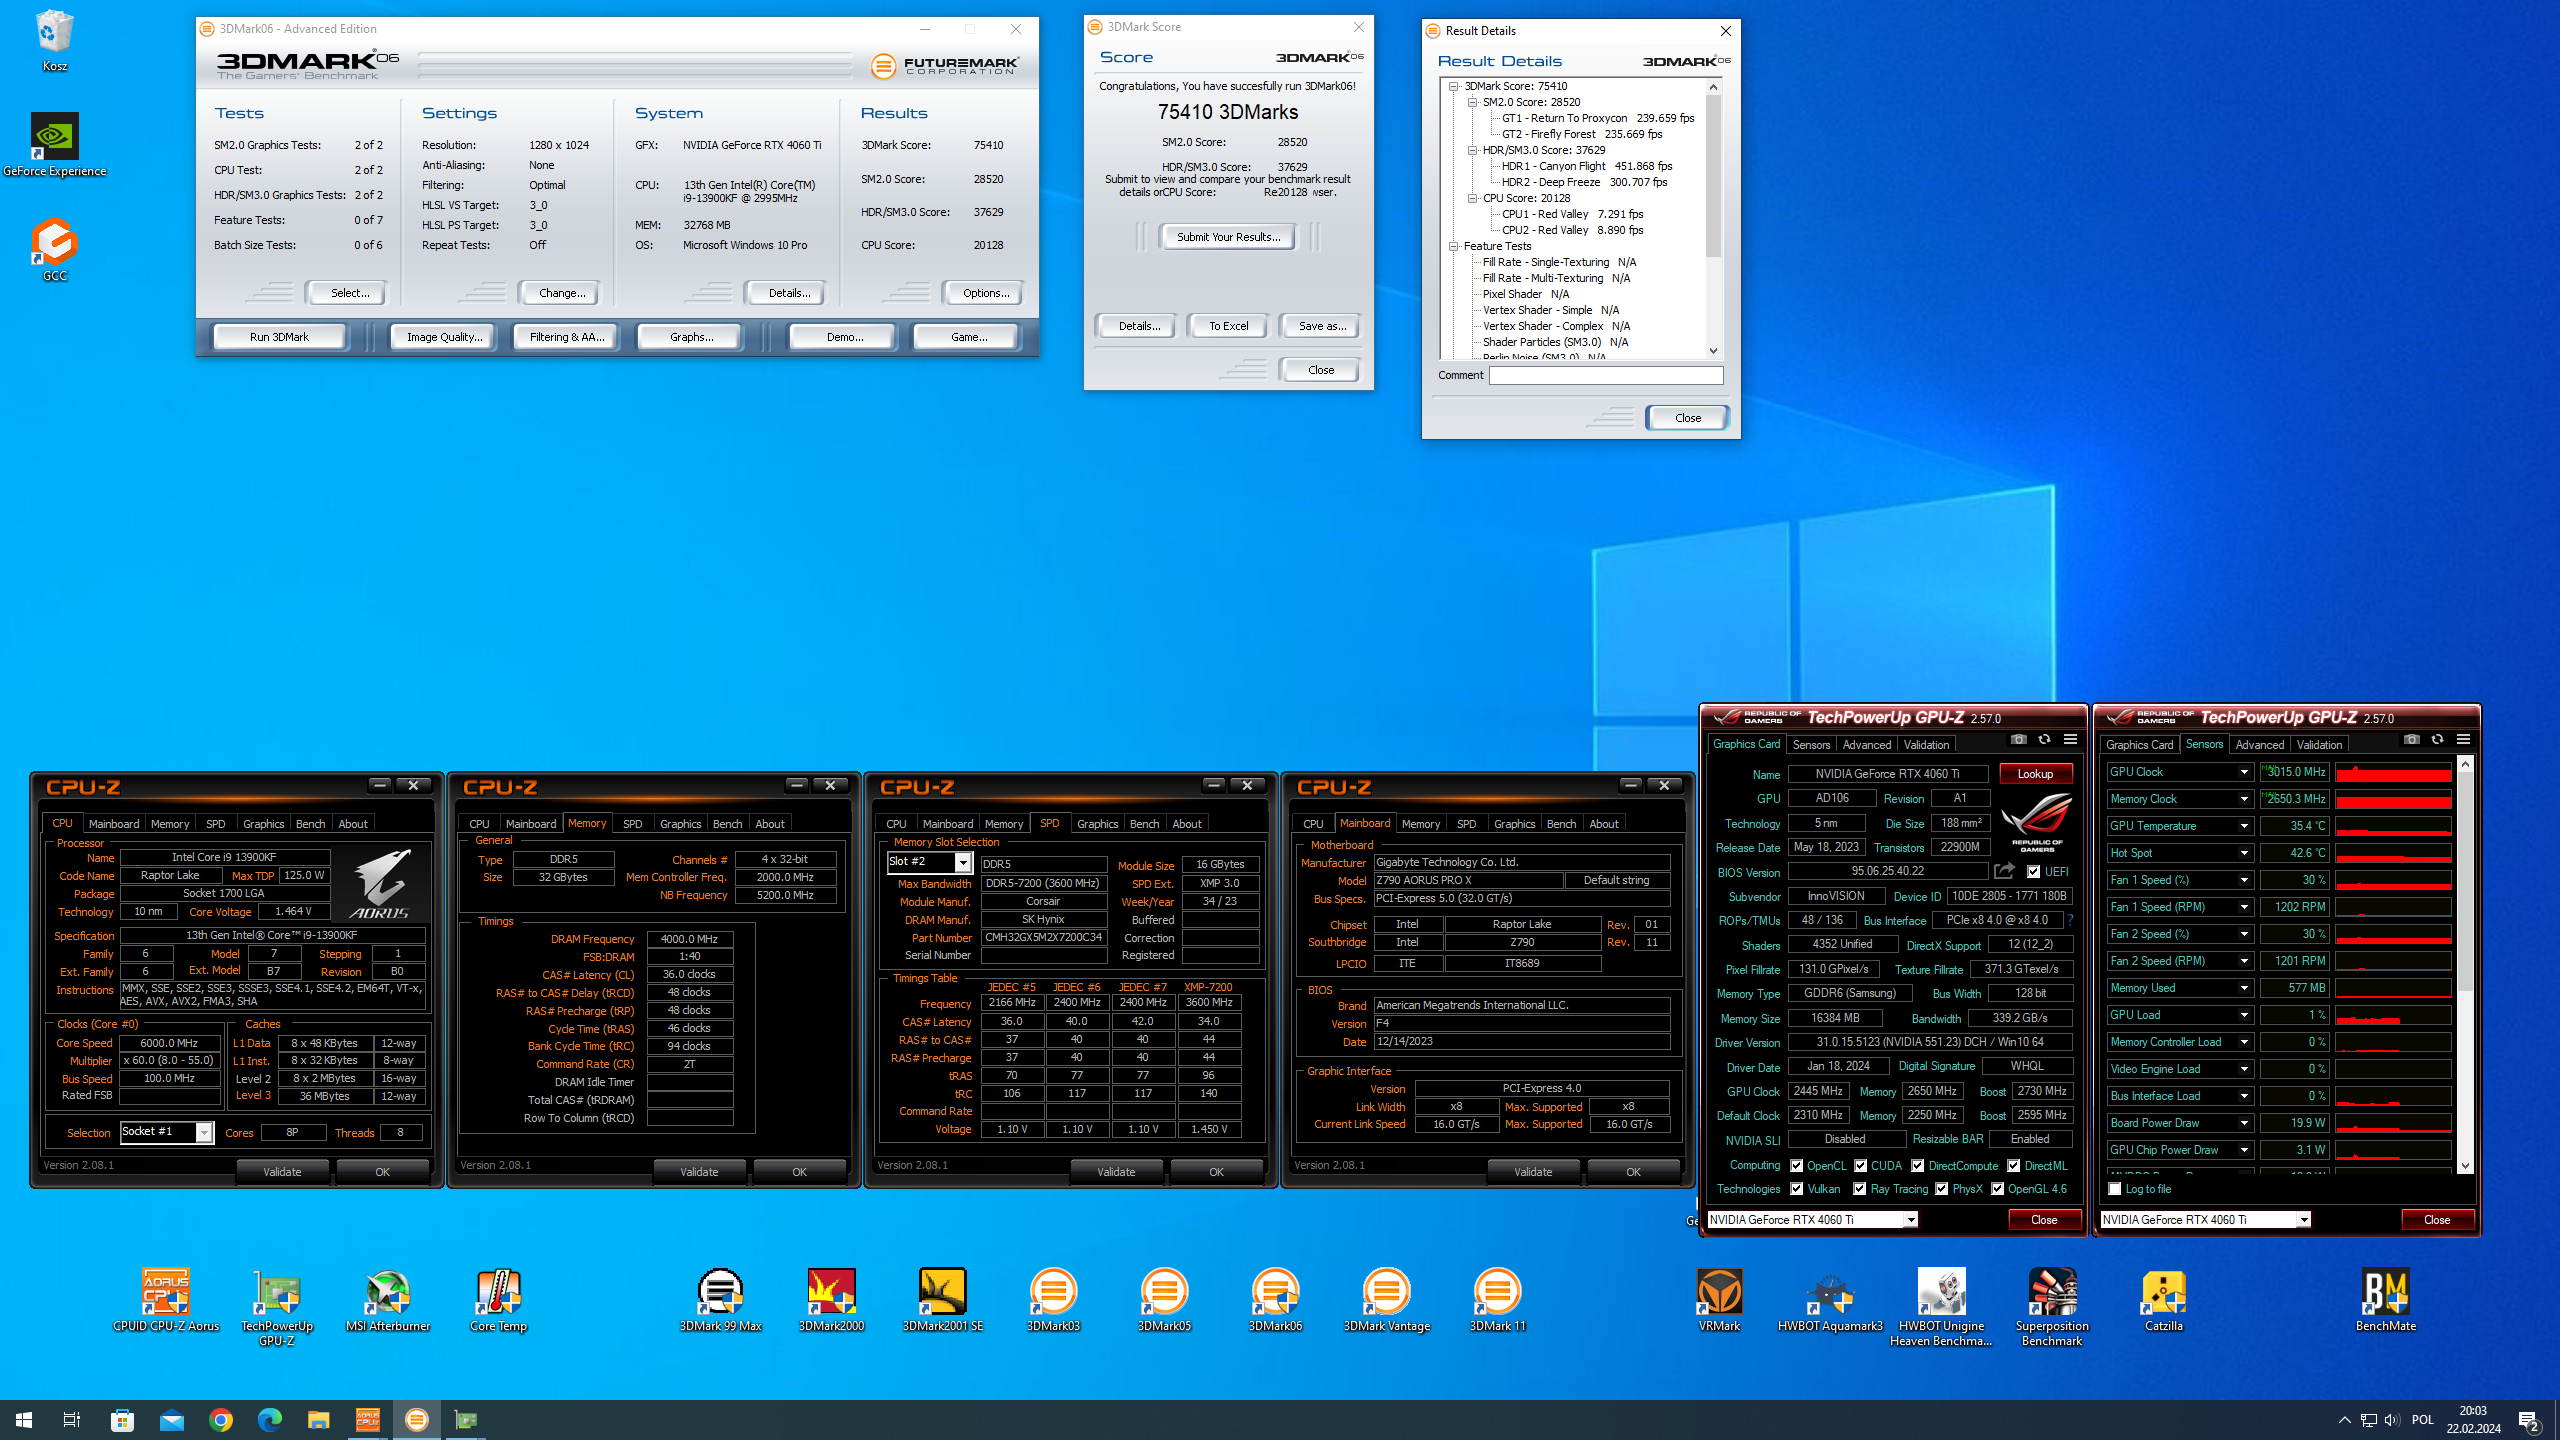Open Chrome from the taskbar
Screen dimensions: 2560x1441
(x=221, y=1420)
